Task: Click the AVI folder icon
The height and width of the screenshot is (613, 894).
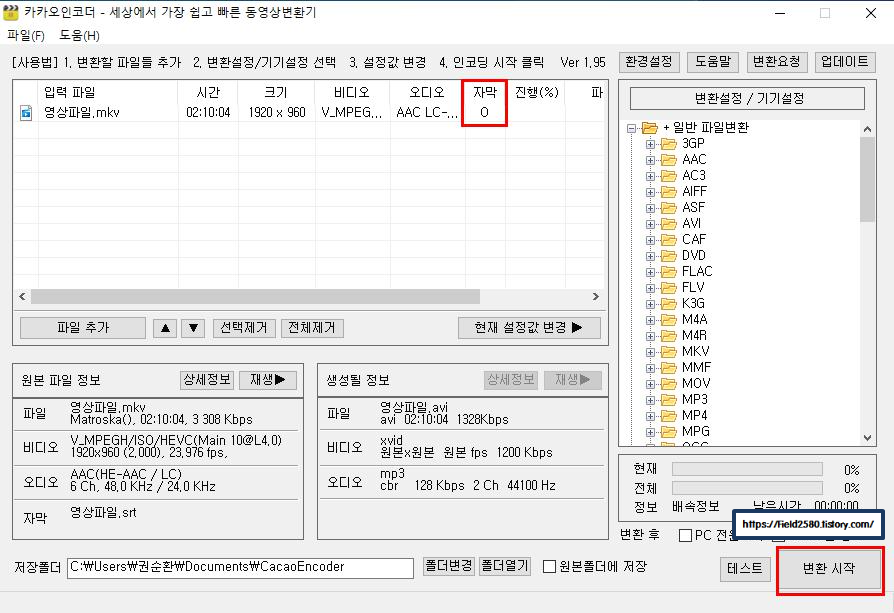Action: (669, 224)
